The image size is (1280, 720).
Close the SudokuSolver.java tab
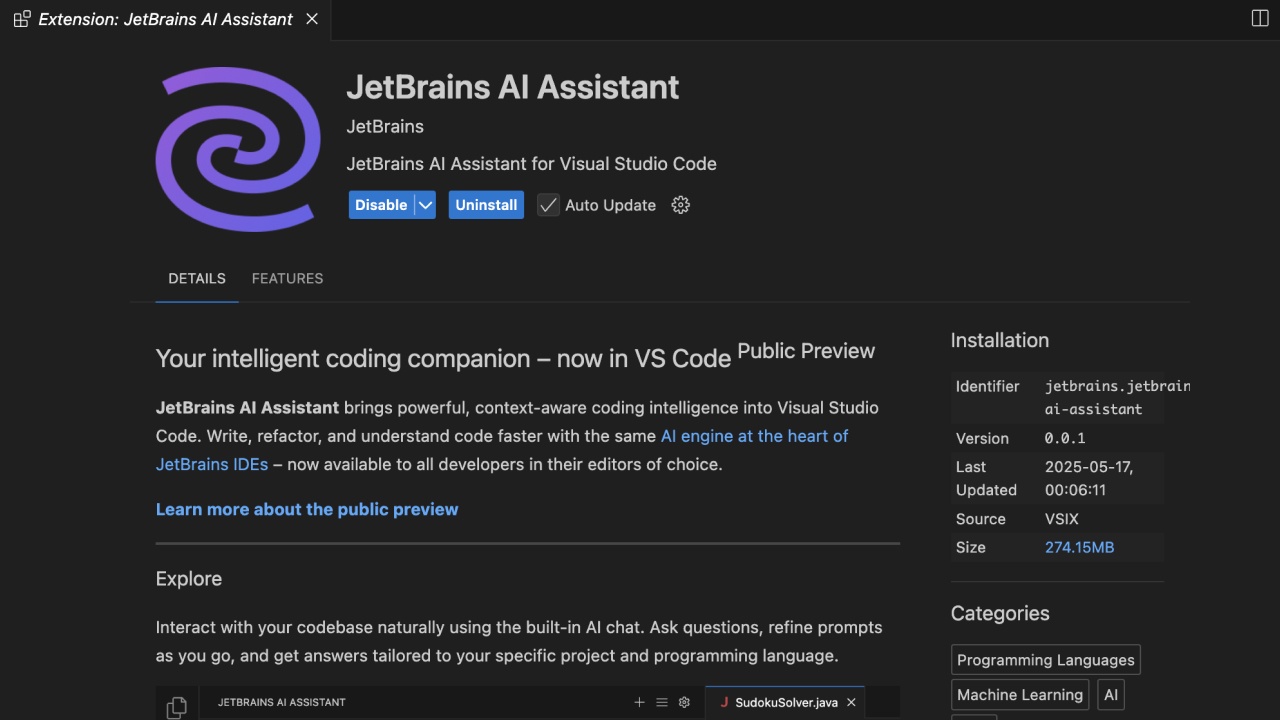851,702
